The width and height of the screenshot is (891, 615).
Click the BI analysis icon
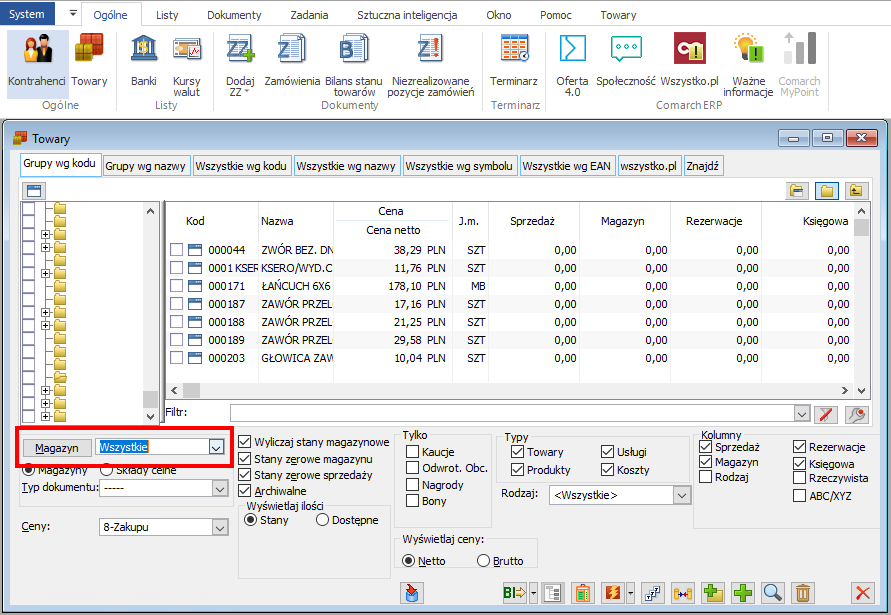click(x=514, y=592)
